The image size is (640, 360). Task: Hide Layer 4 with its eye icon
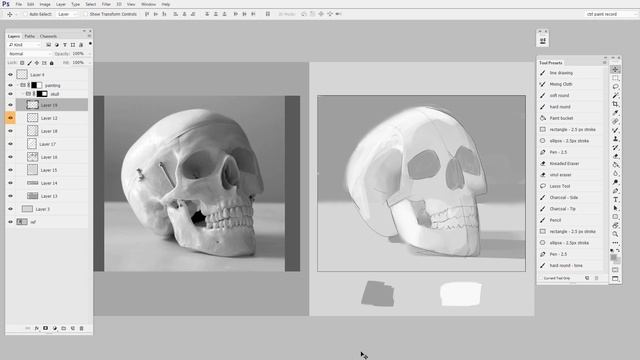pos(11,75)
